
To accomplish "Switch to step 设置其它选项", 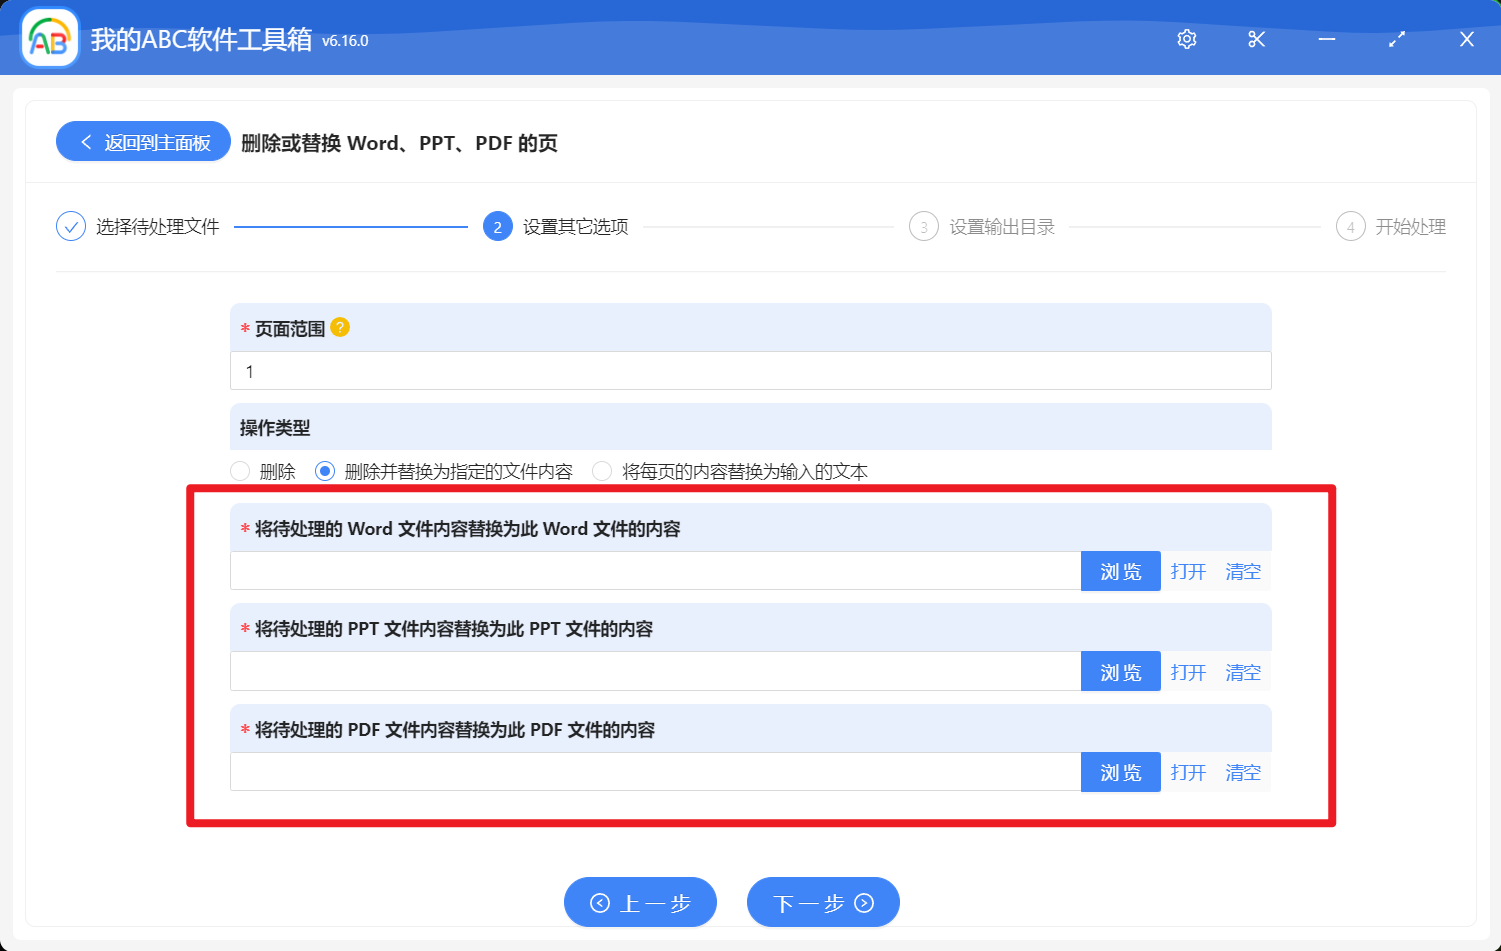I will 497,226.
